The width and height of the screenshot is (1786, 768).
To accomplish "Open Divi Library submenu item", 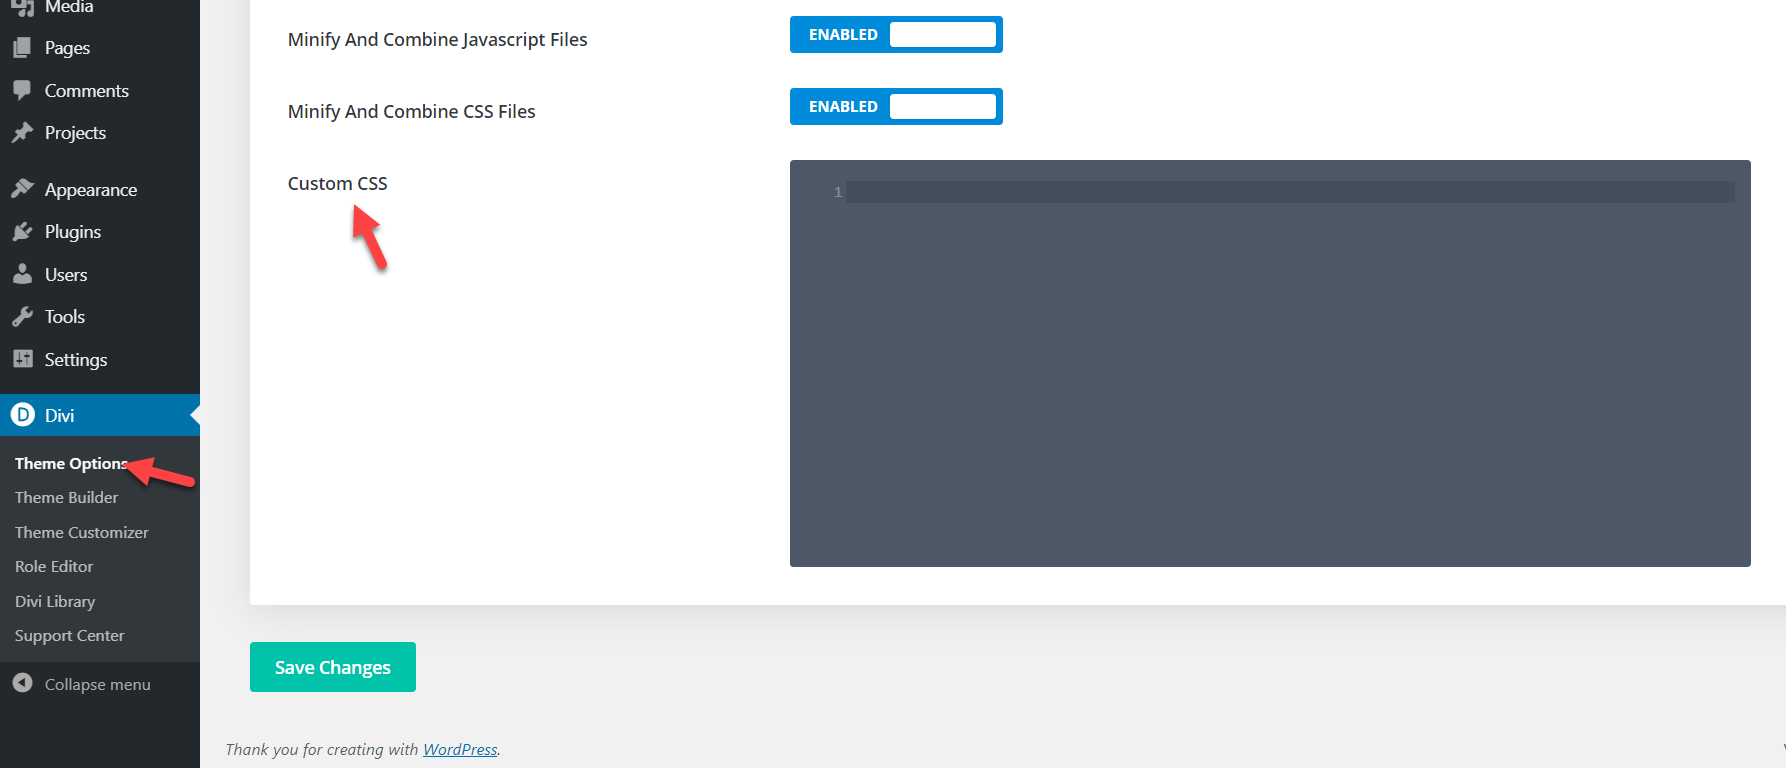I will click(x=55, y=601).
